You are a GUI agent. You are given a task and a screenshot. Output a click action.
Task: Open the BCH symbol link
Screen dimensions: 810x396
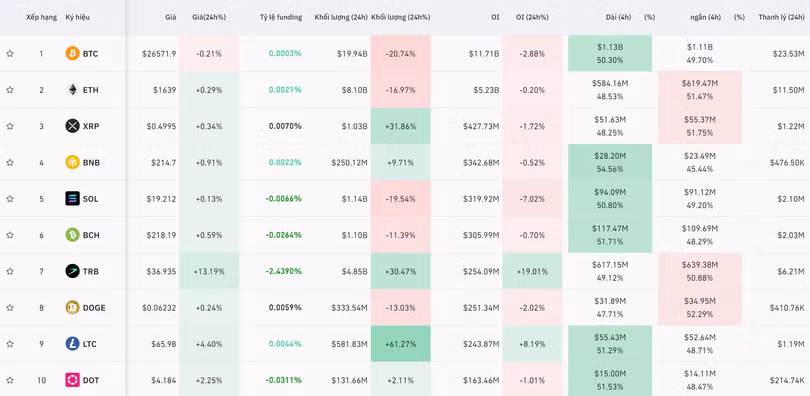[91, 235]
